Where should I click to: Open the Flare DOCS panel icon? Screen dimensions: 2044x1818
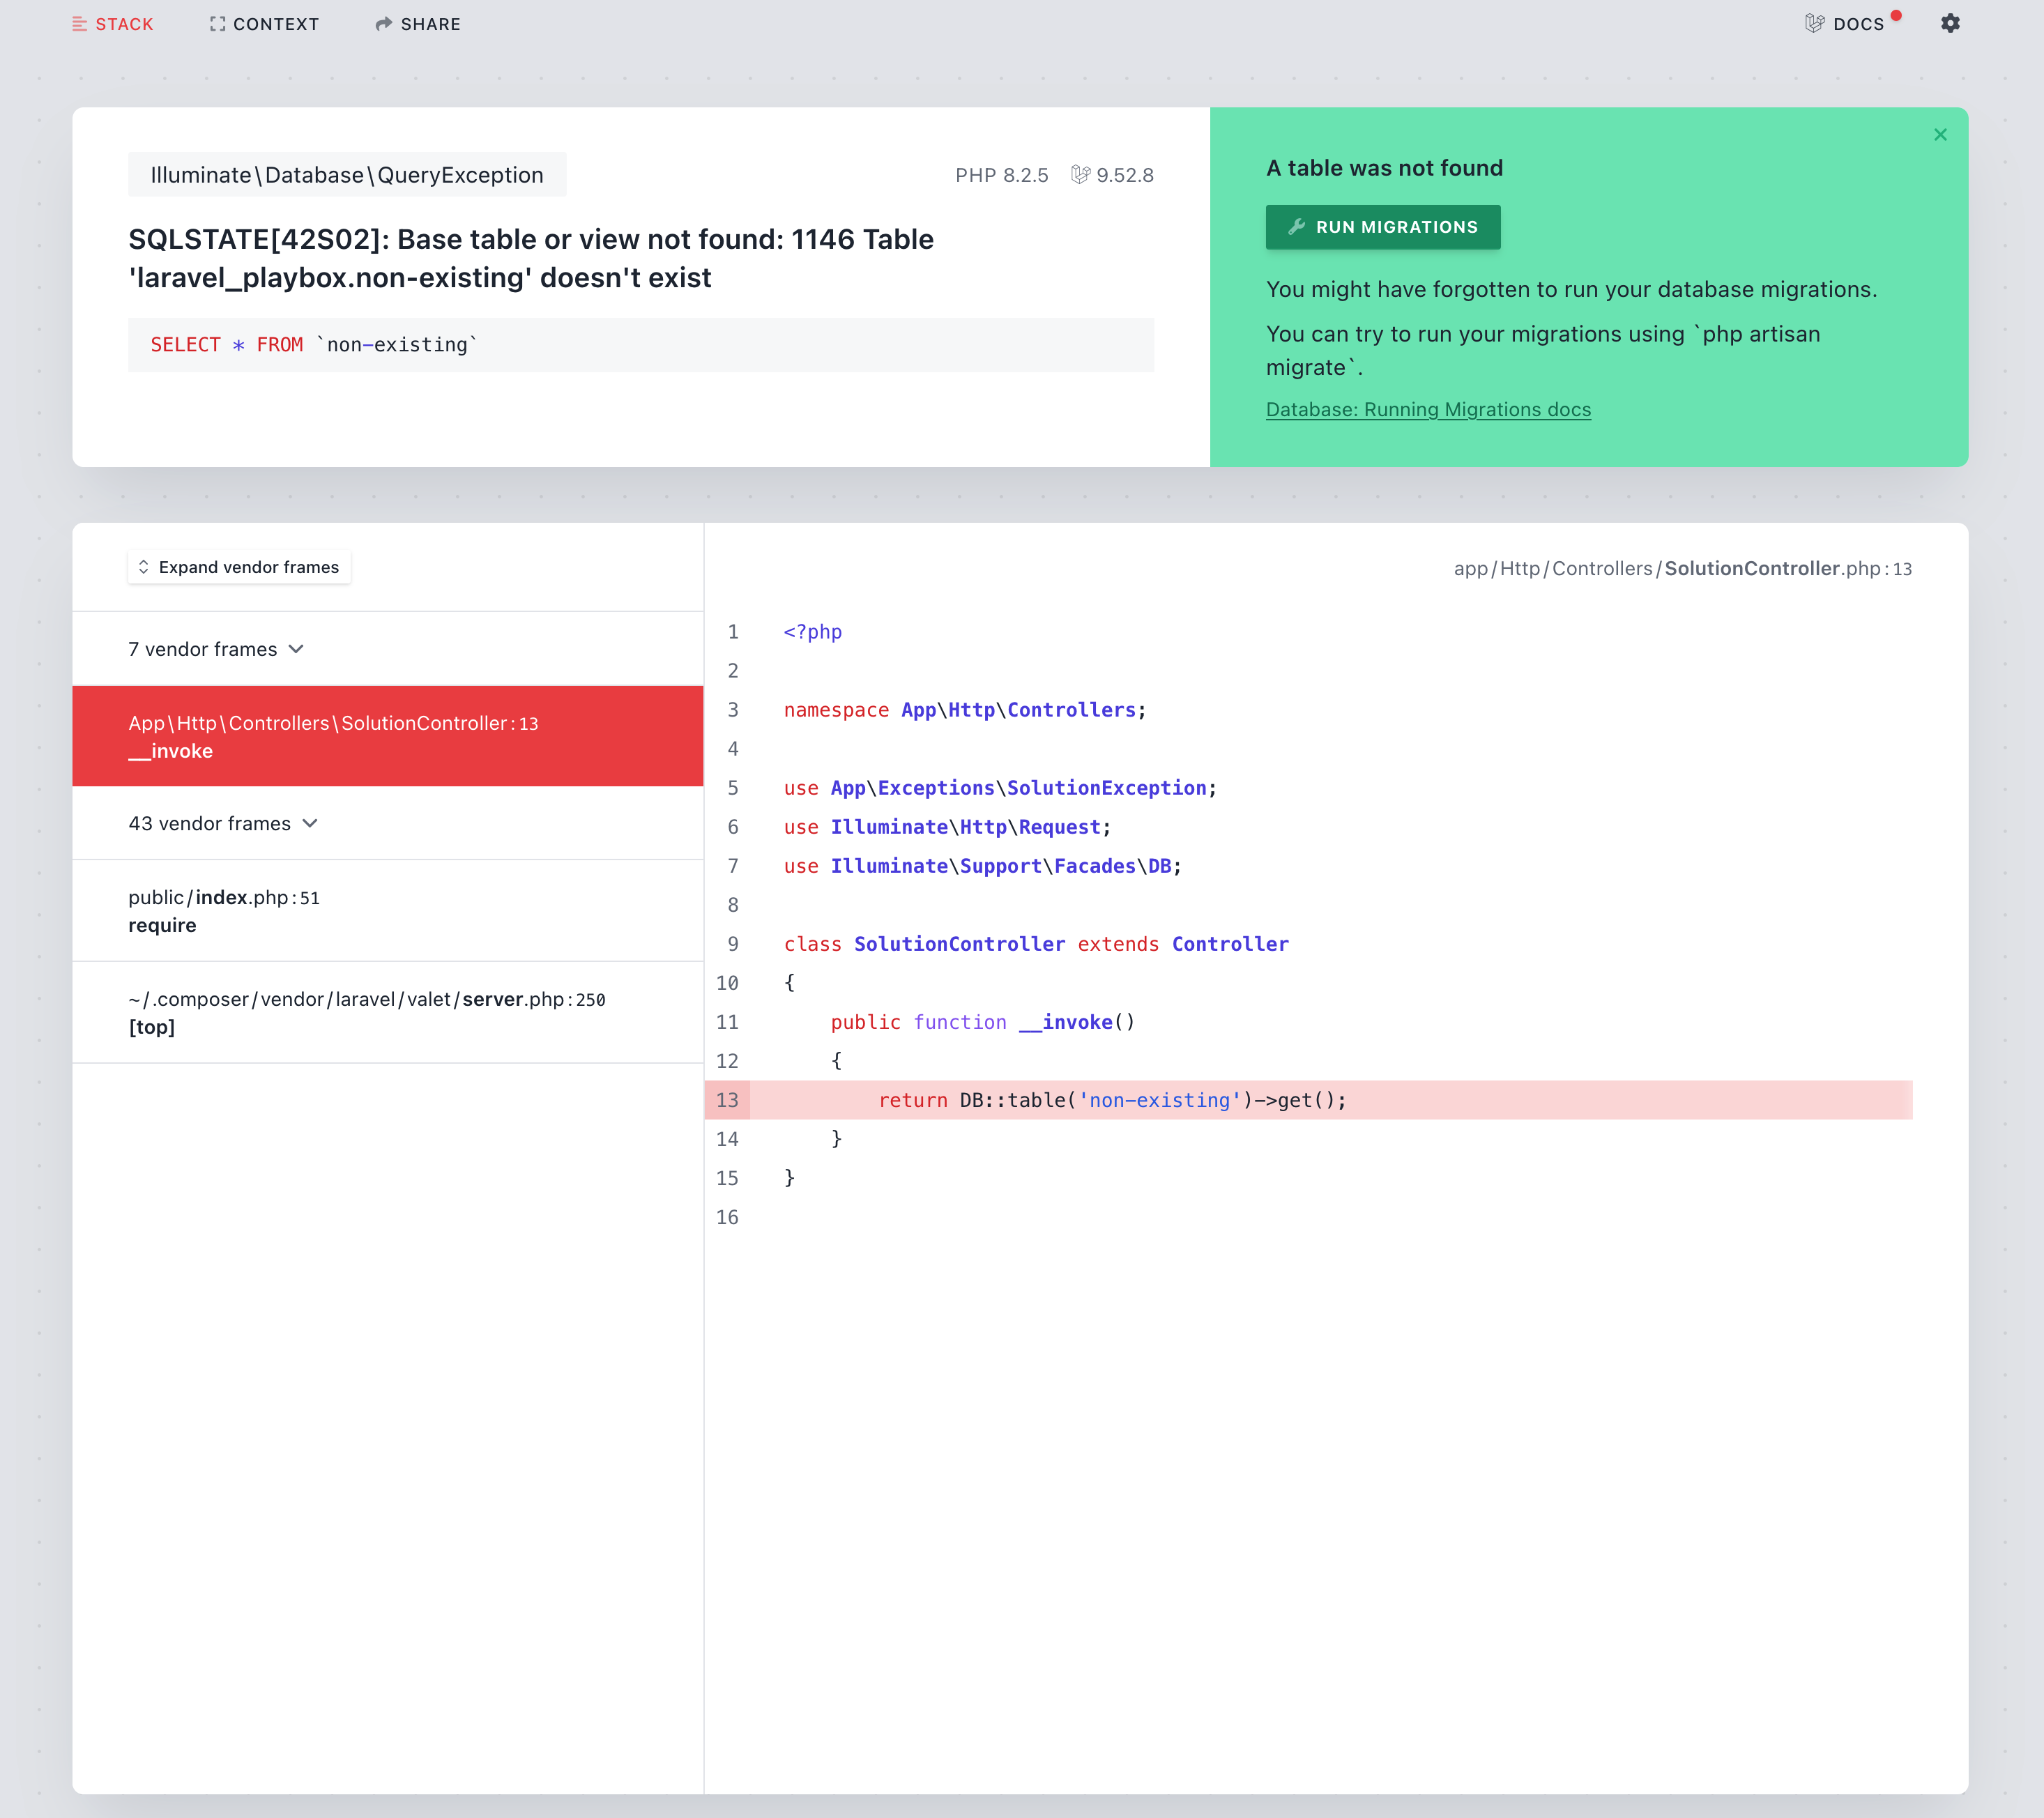[1815, 23]
